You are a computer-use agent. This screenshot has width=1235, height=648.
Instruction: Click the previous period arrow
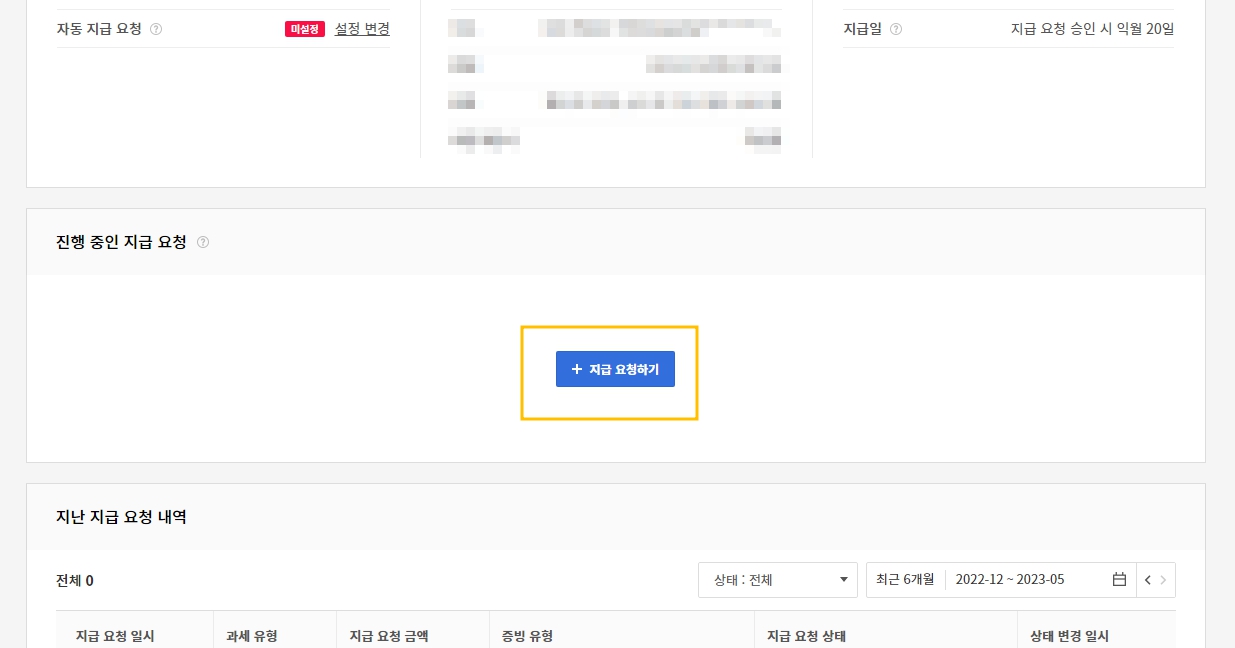pos(1146,579)
